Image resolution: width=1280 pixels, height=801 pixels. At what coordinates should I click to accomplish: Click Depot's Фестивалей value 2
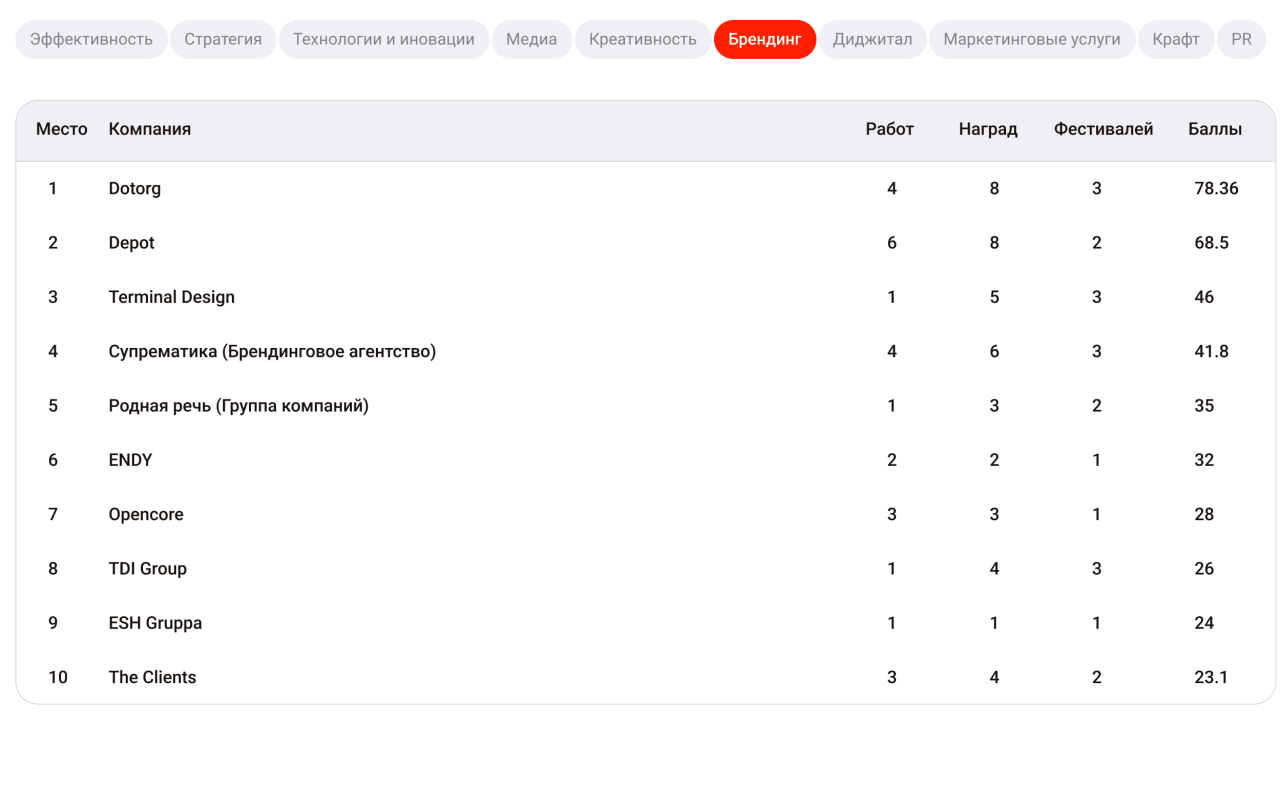(x=1097, y=243)
